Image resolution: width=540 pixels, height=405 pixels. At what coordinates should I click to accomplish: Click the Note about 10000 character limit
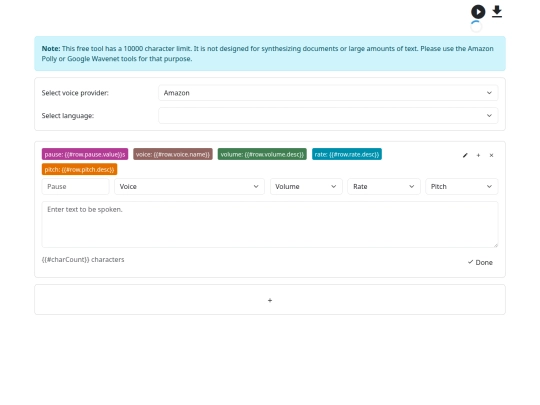(x=270, y=54)
